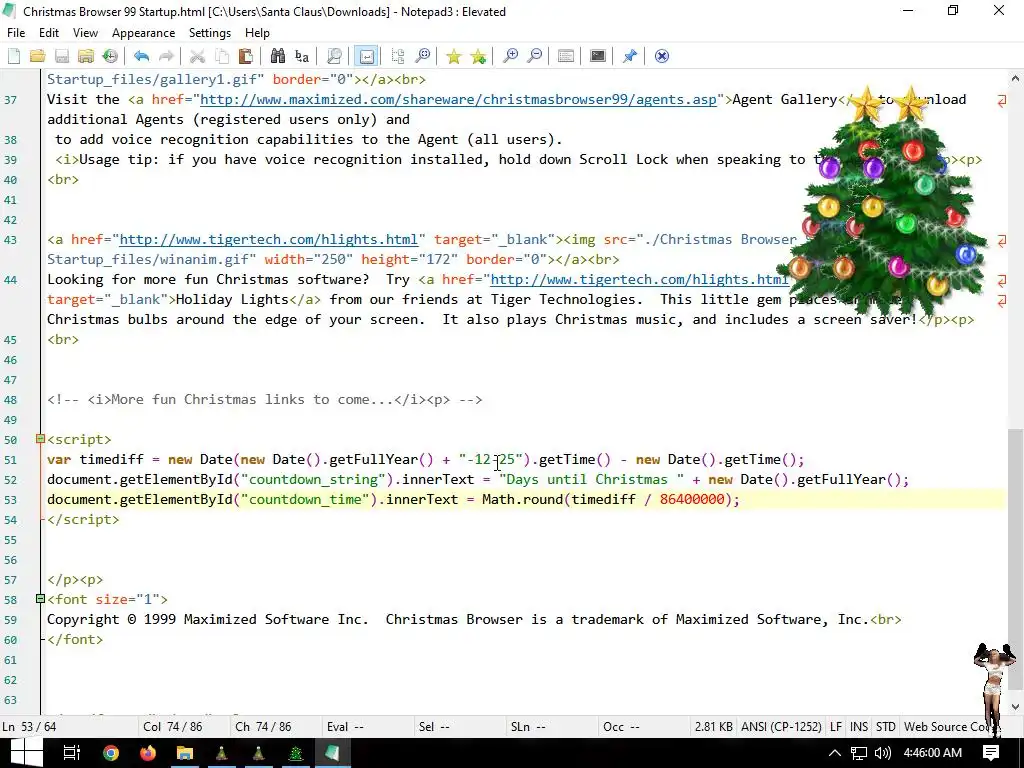Click the magnifier-on-page toolbar icon
Screen dimensions: 1024x768
tap(334, 56)
